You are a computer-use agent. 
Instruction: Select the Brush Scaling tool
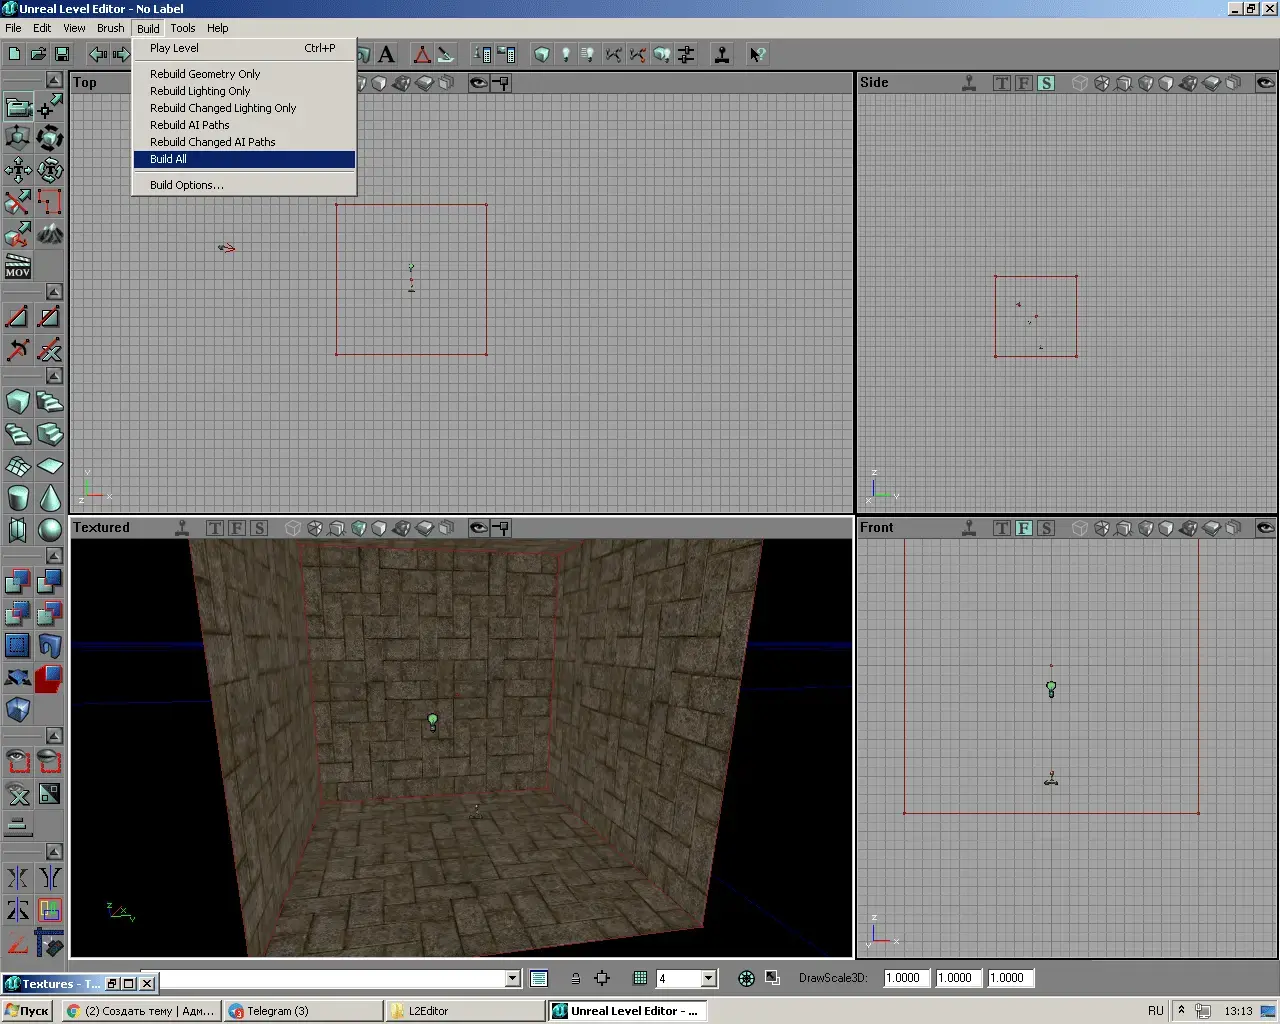pyautogui.click(x=18, y=138)
